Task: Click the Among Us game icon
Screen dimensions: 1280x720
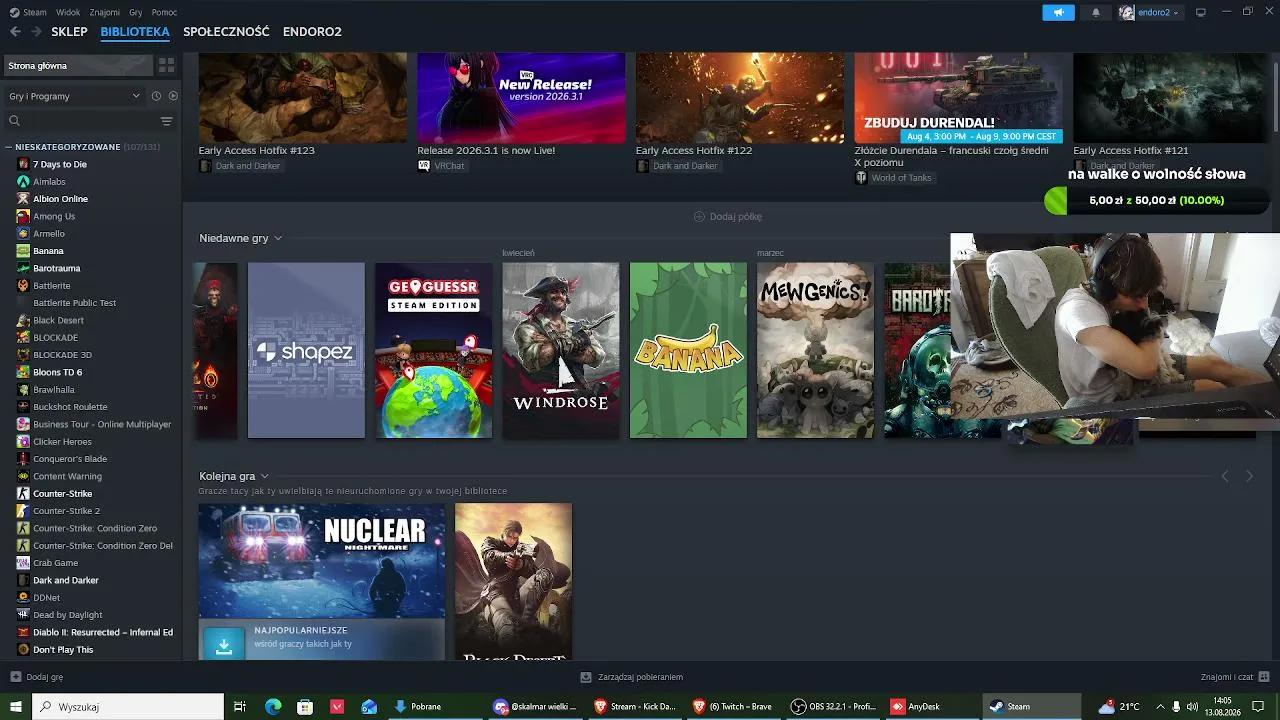Action: 23,216
